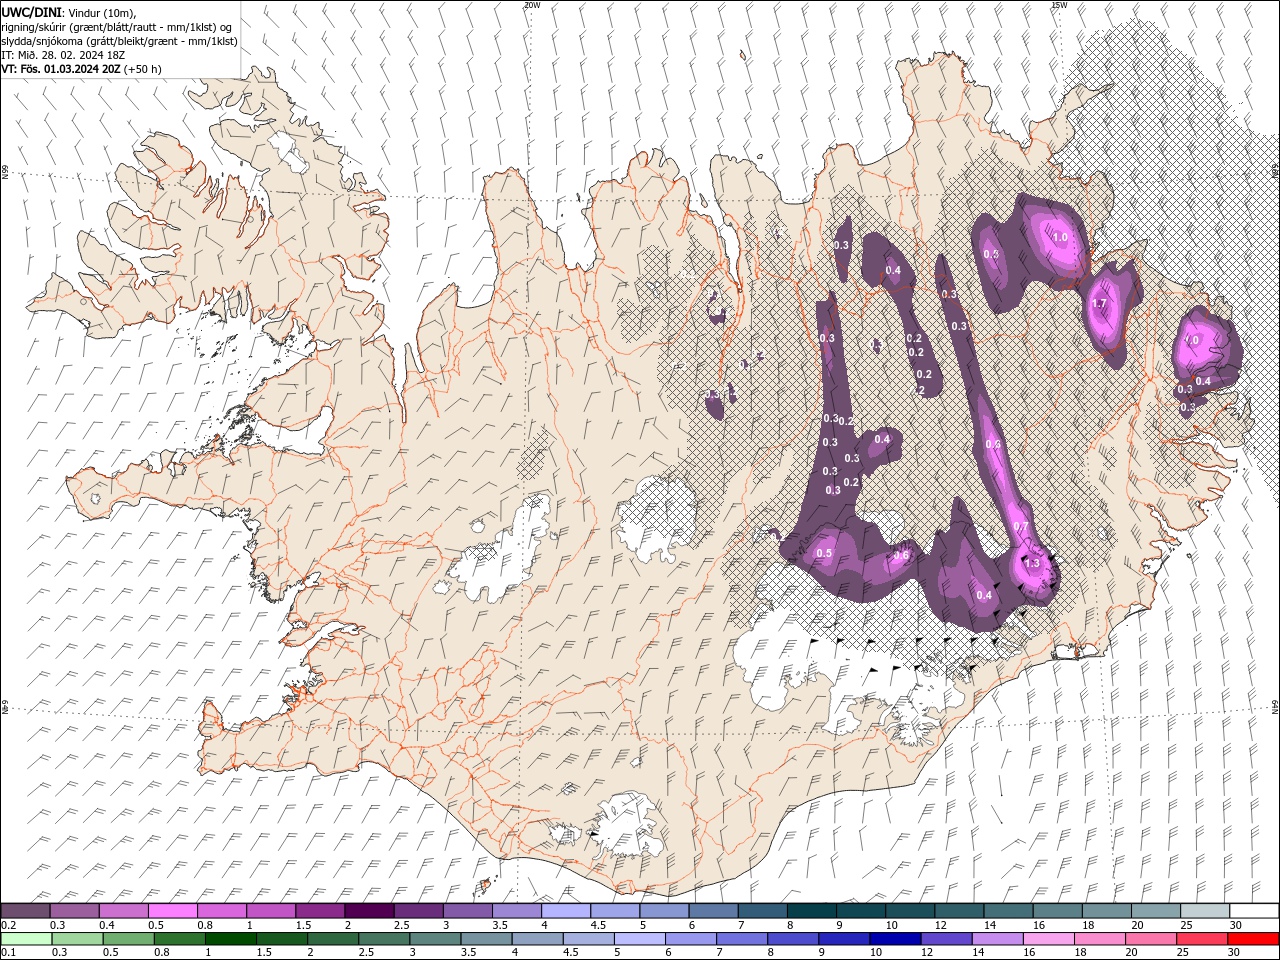
Task: Select the darkest purple 2 swatch in upper legend
Action: 369,911
